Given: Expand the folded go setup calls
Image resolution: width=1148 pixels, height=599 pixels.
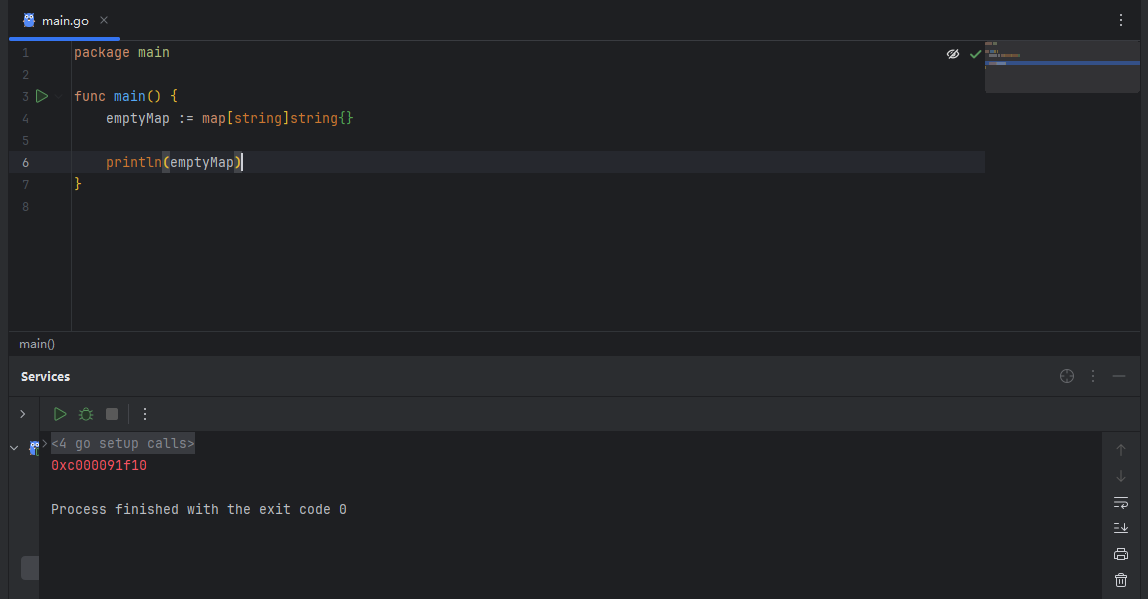Looking at the screenshot, I should [122, 443].
